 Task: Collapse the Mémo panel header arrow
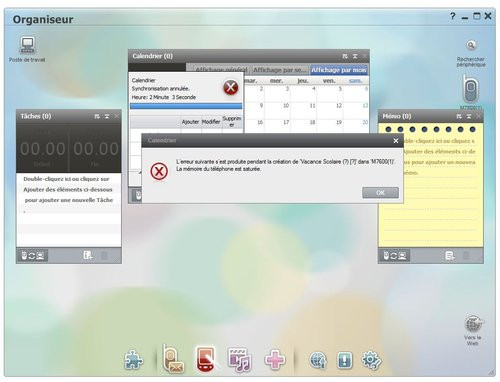pyautogui.click(x=469, y=116)
